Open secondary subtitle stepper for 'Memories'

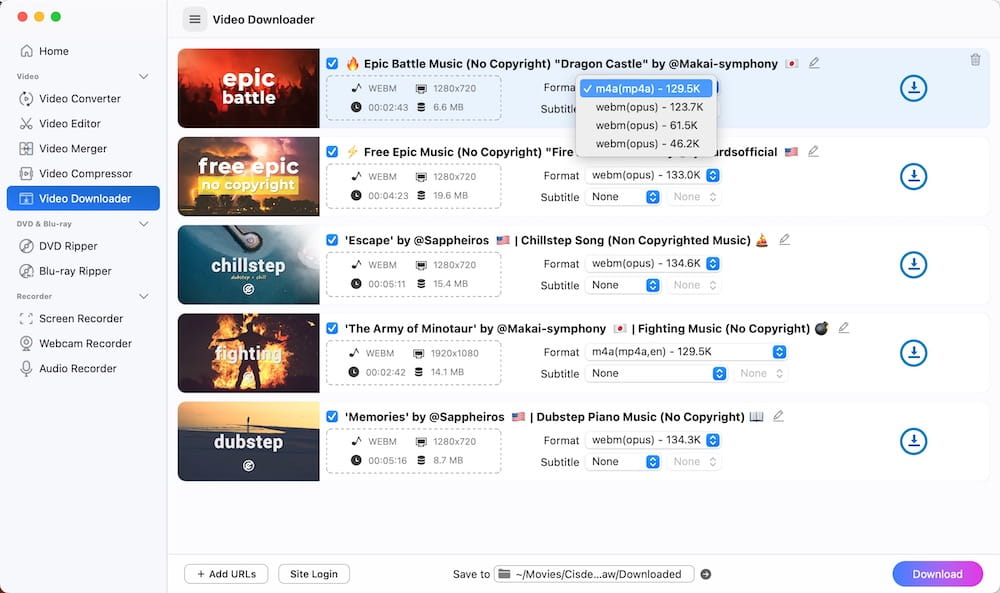(695, 462)
